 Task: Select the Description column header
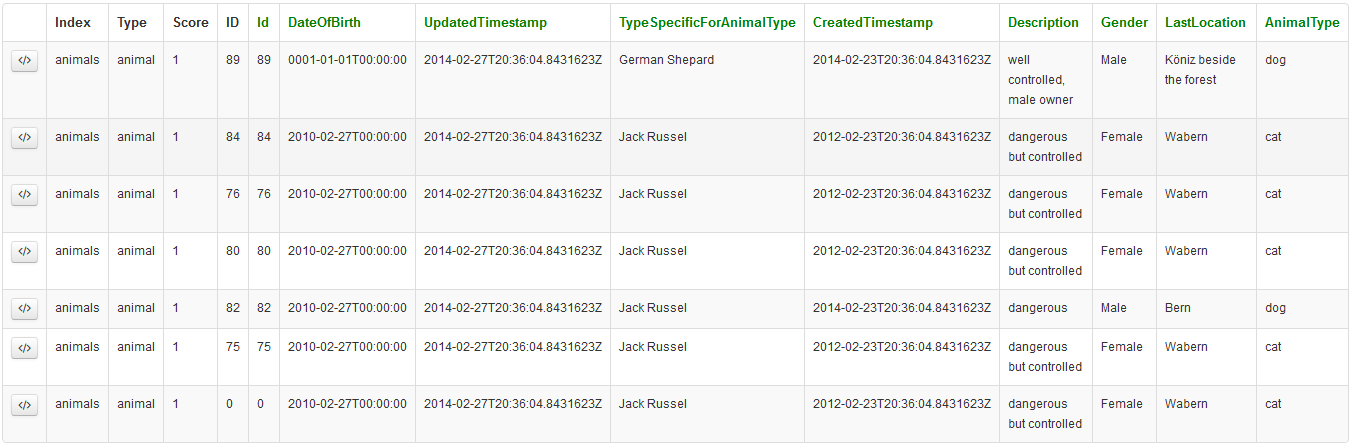[x=1043, y=22]
